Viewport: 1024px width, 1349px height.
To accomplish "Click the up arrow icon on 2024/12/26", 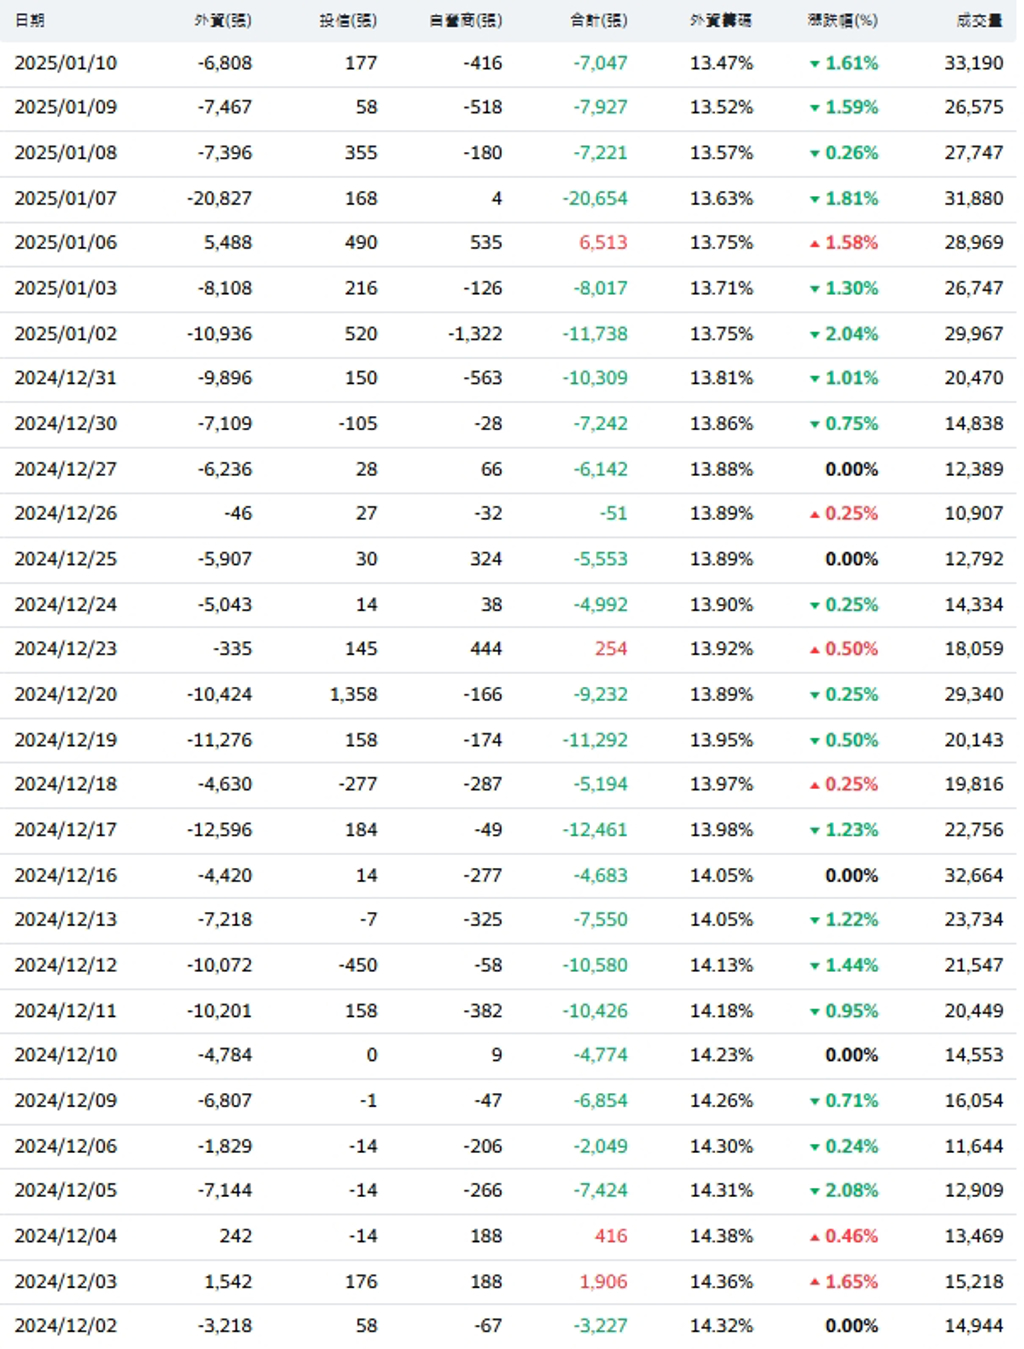I will tap(815, 515).
